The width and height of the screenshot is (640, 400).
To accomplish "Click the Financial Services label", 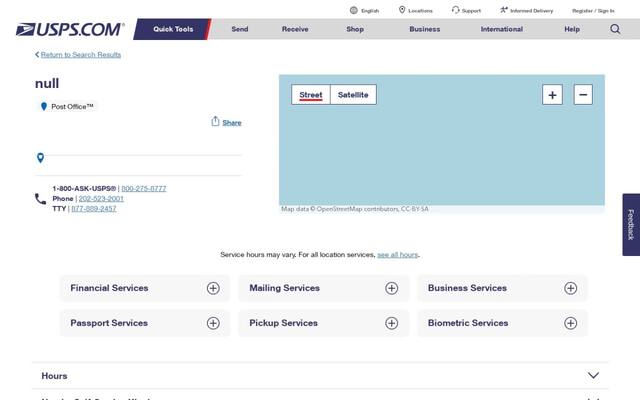I will pos(109,288).
